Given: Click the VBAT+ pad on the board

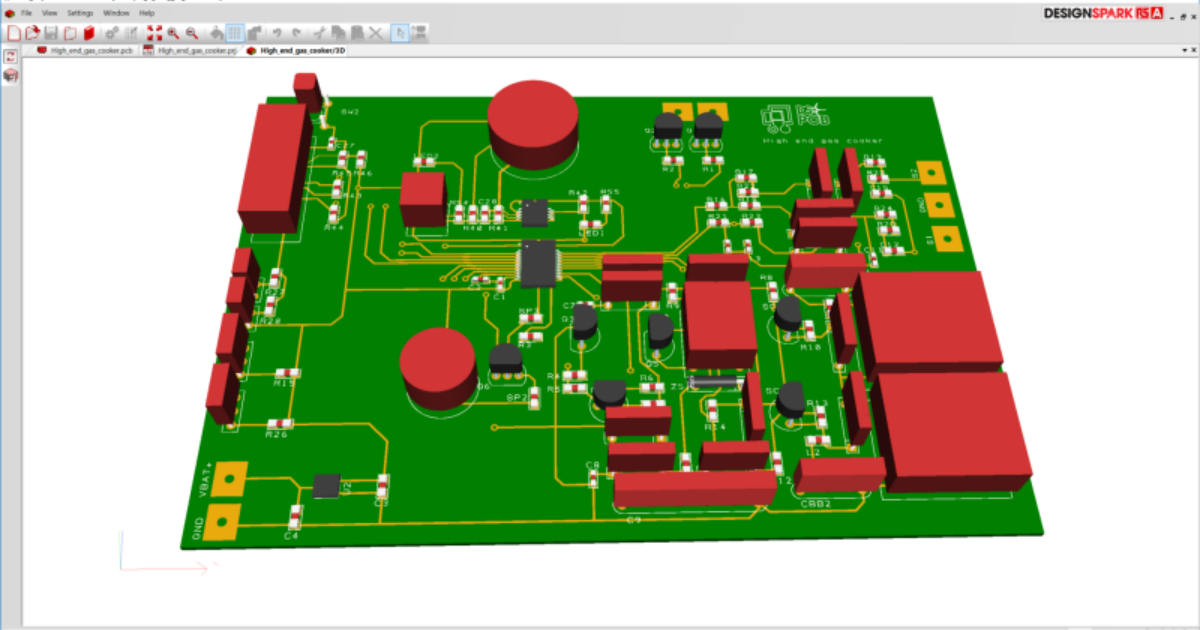Looking at the screenshot, I should click(231, 479).
